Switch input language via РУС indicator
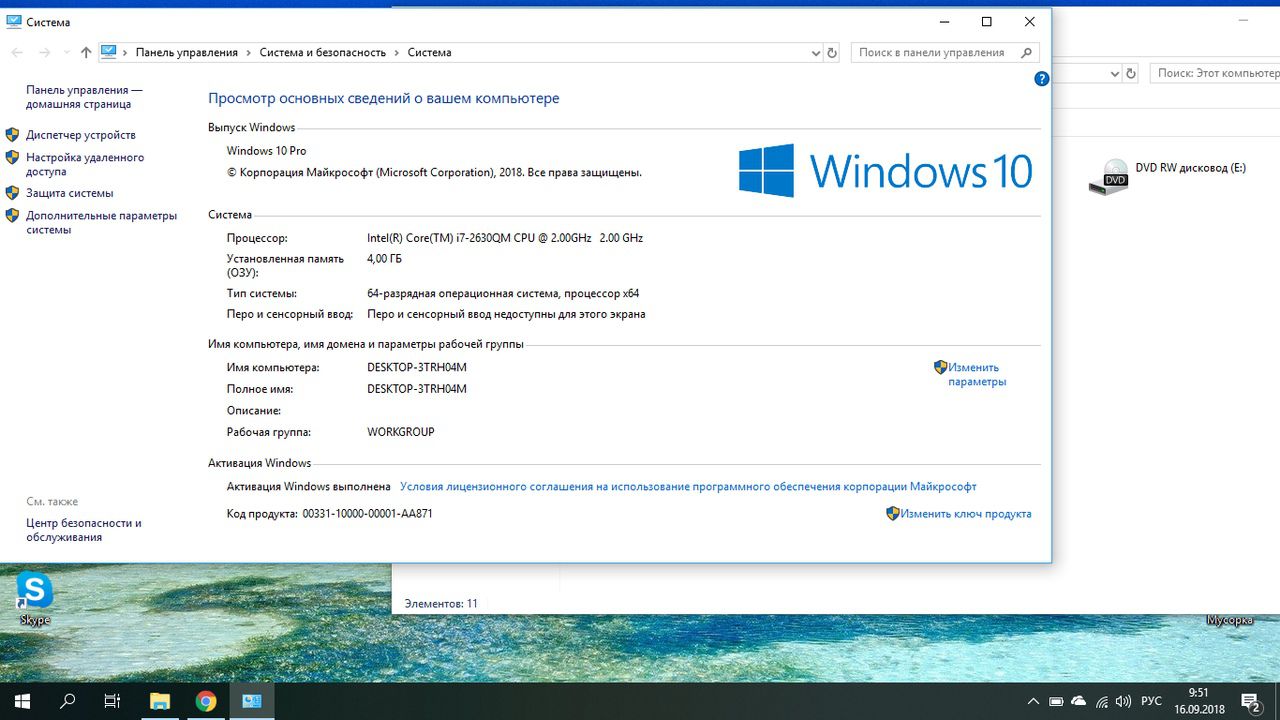1280x720 pixels. tap(1151, 702)
